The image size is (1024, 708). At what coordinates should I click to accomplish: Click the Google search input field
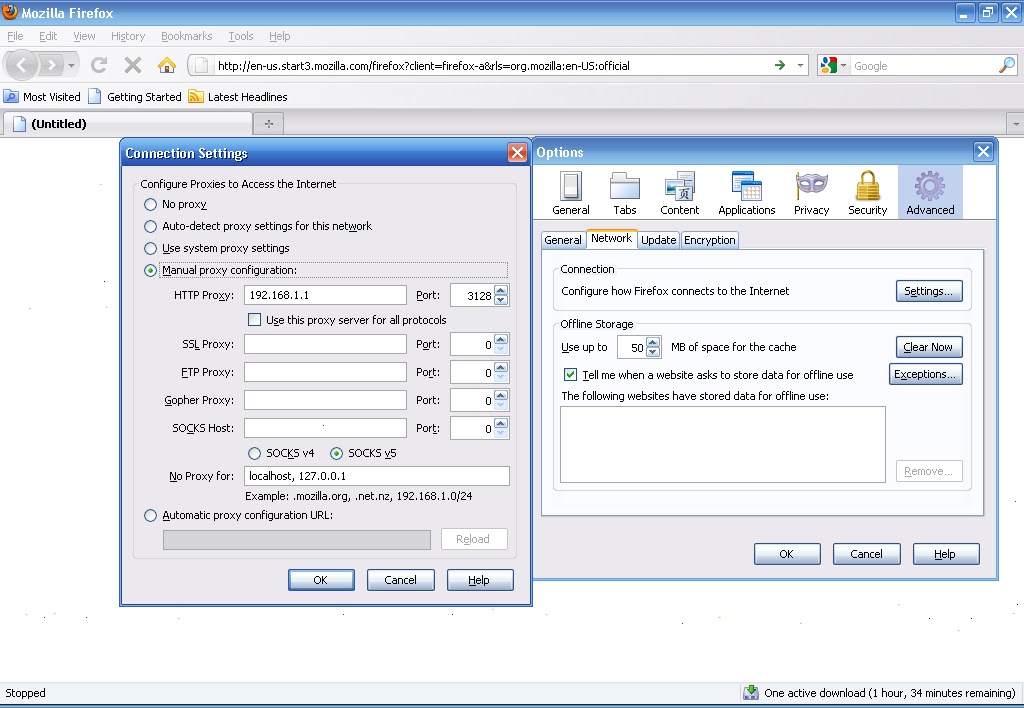click(x=925, y=66)
